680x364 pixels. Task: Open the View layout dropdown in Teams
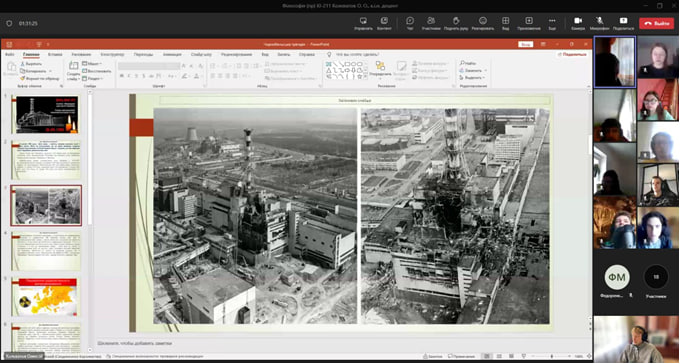506,23
